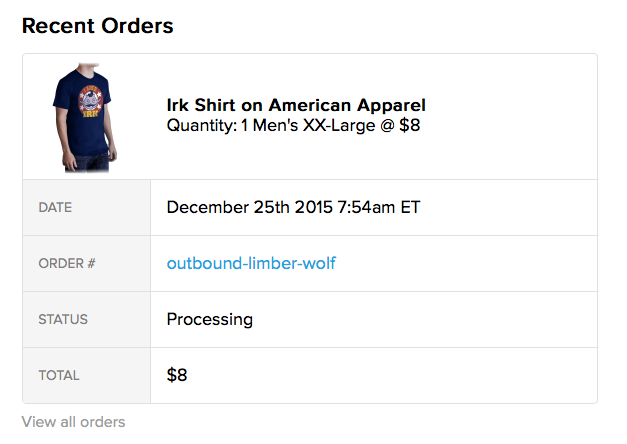Viewport: 627px width, 444px height.
Task: Click the circular logo printed on the shirt
Action: click(85, 102)
